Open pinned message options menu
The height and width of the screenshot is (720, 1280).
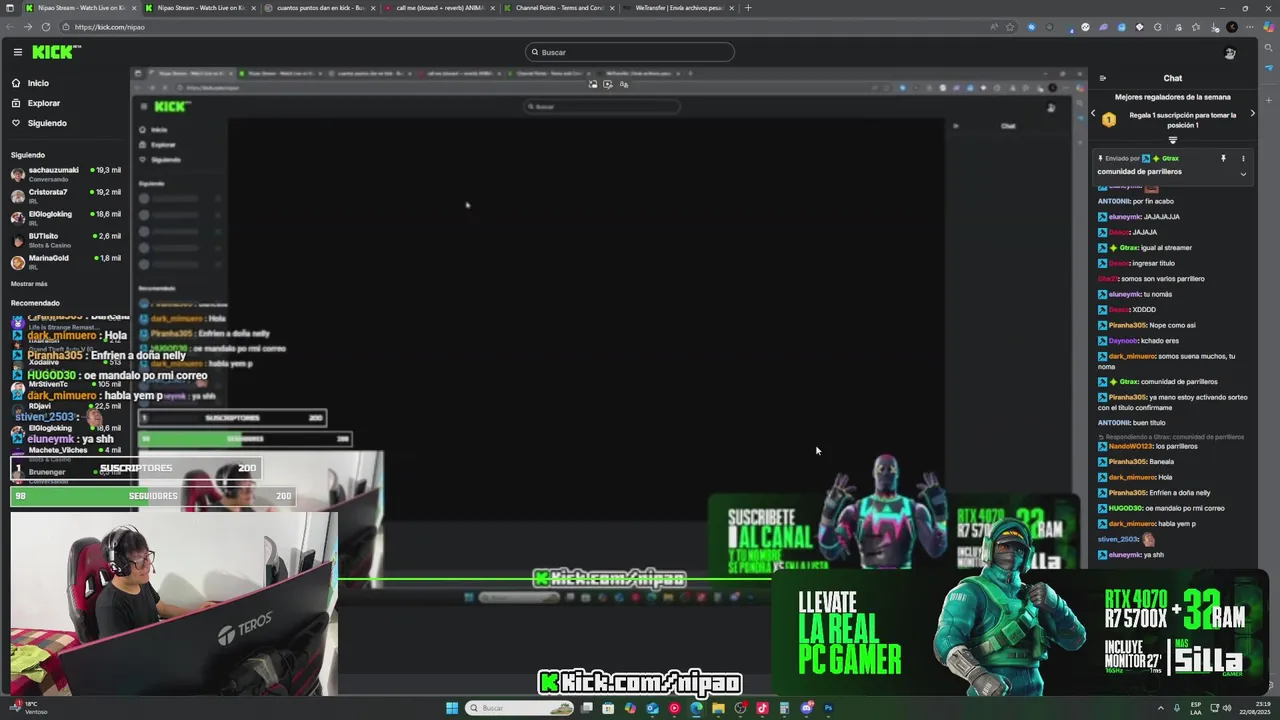coord(1243,158)
